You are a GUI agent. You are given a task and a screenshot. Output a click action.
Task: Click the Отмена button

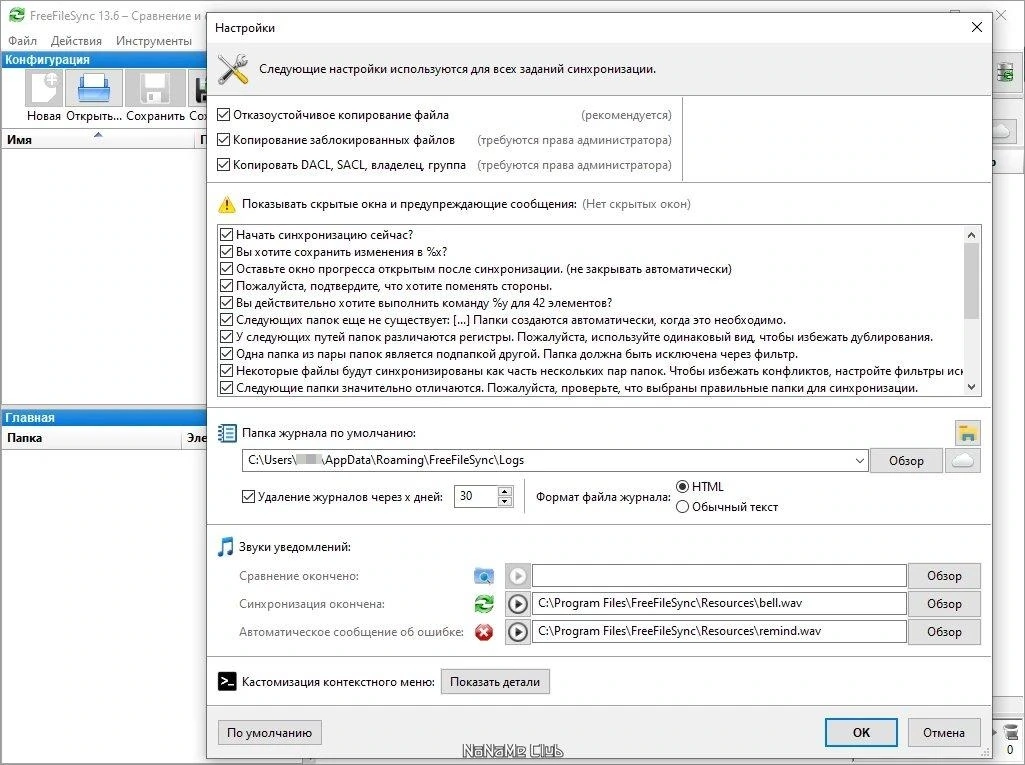944,732
